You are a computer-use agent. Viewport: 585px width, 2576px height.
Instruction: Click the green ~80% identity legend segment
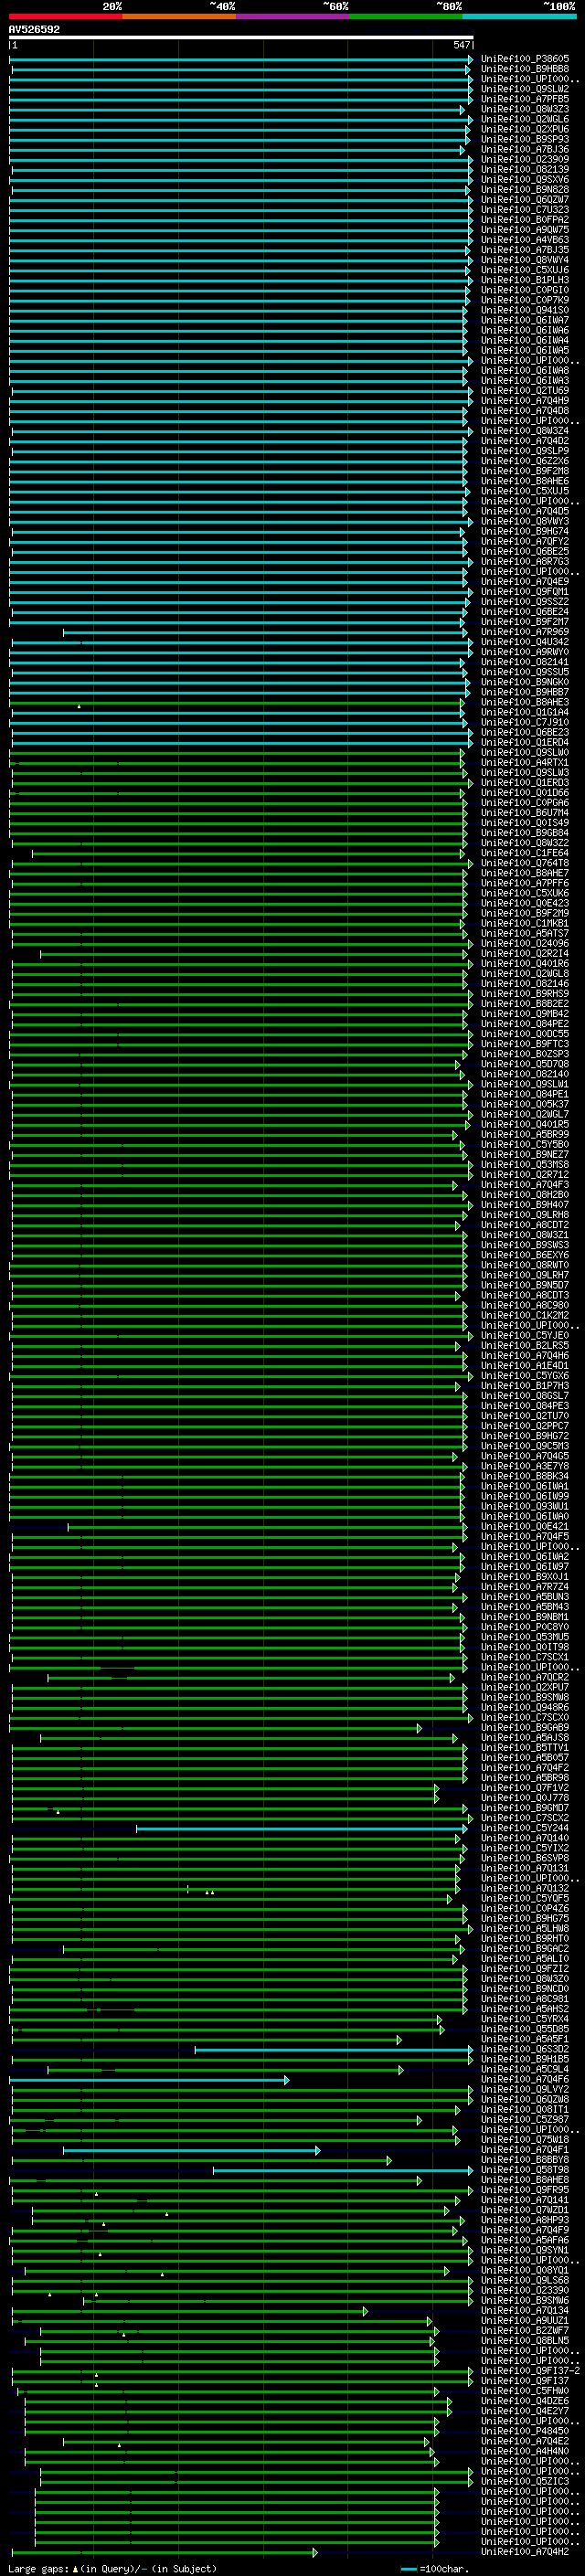[x=406, y=17]
